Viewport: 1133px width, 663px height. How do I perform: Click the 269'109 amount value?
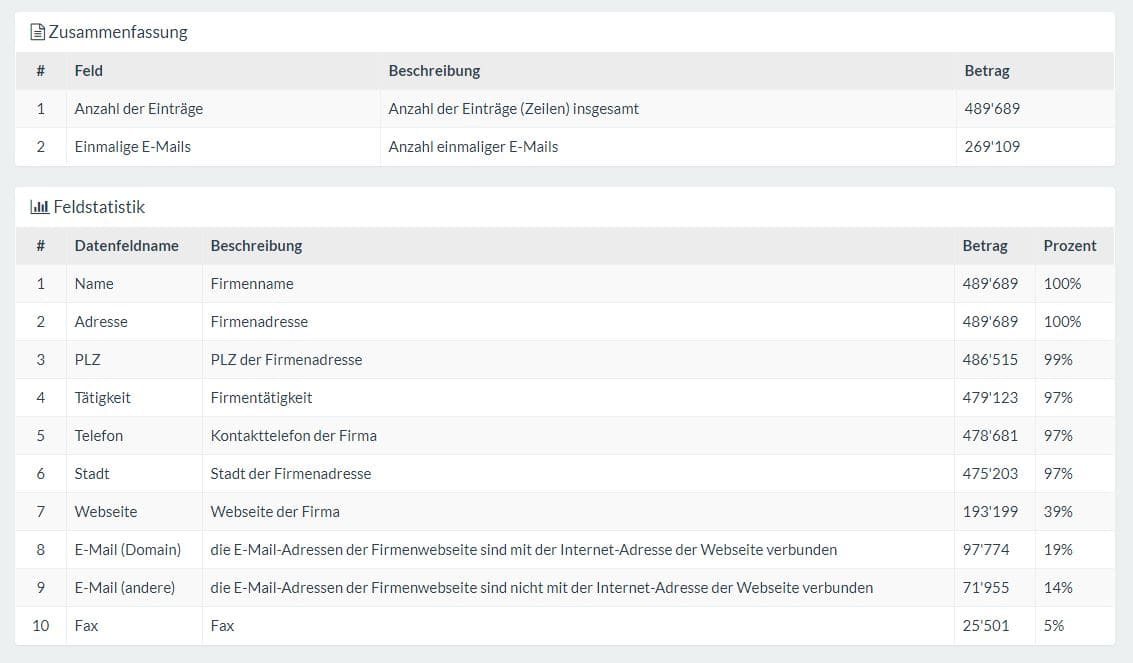click(x=992, y=147)
